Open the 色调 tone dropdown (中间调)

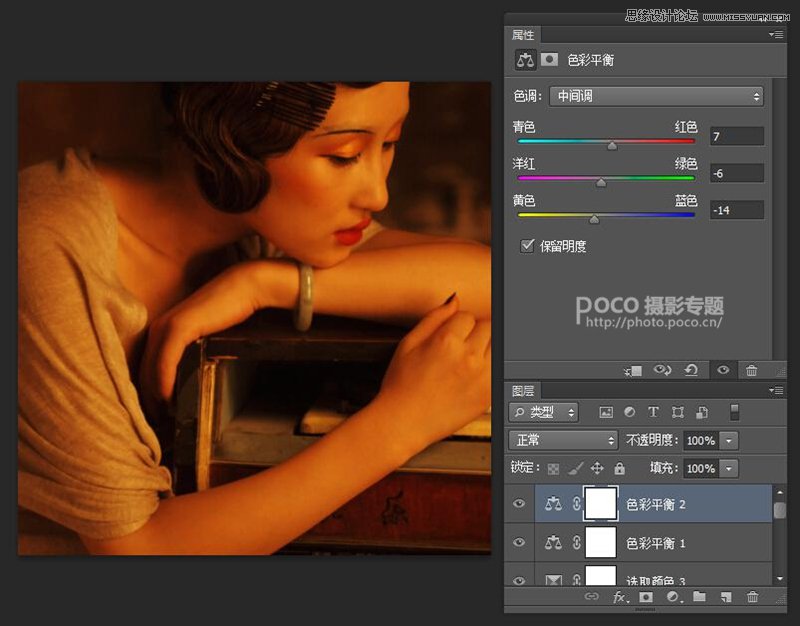pos(656,96)
